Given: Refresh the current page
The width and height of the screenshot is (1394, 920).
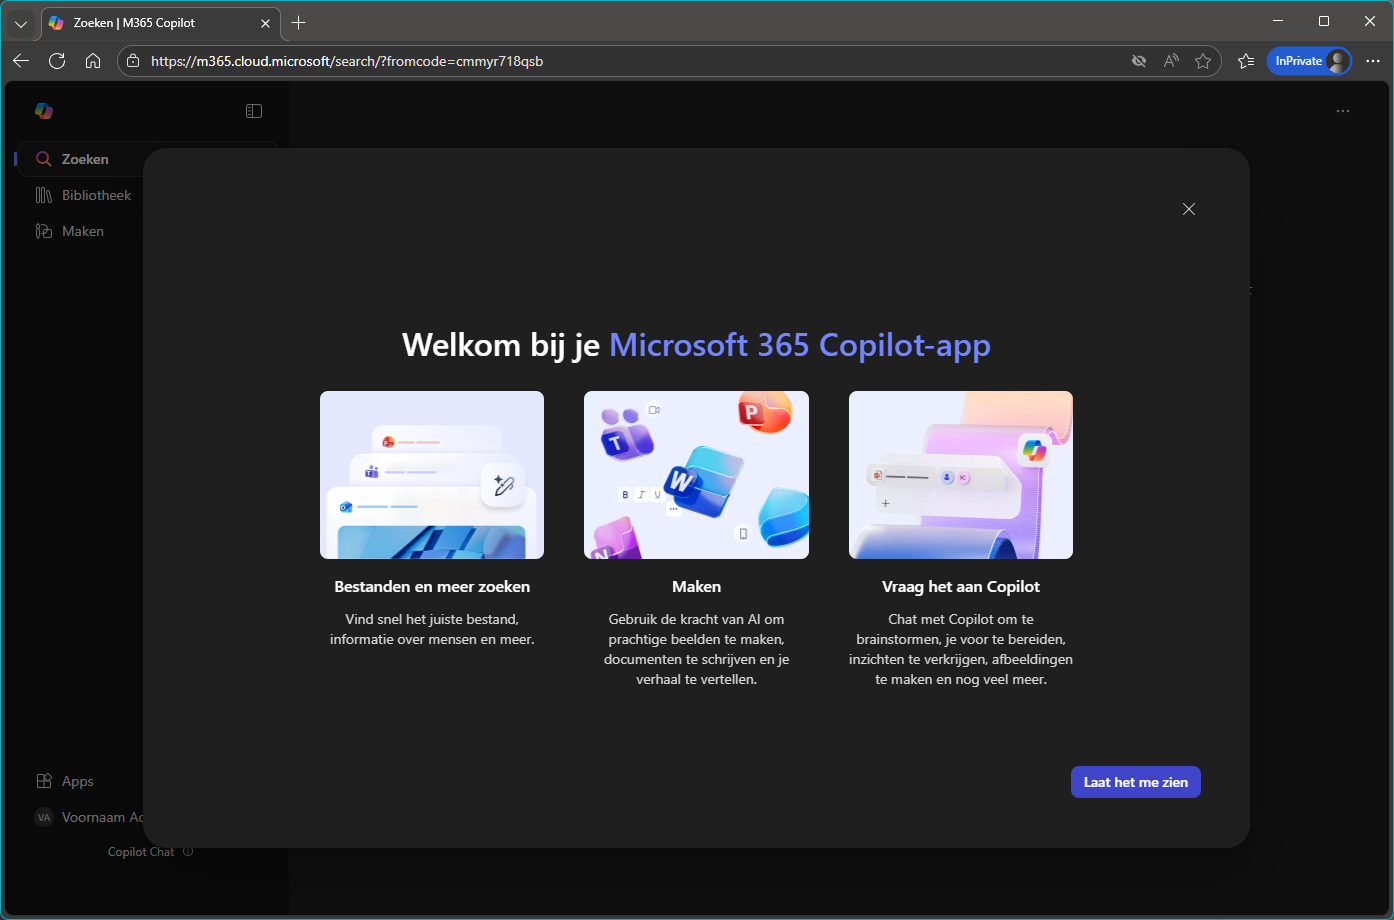Looking at the screenshot, I should [57, 61].
